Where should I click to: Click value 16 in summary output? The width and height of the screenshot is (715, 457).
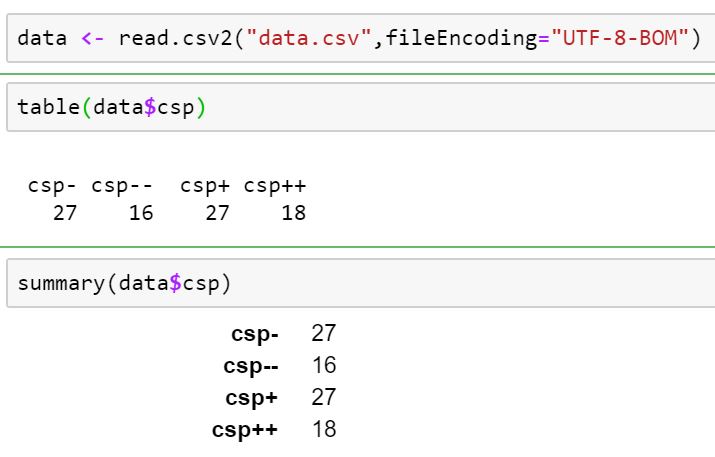(x=324, y=366)
